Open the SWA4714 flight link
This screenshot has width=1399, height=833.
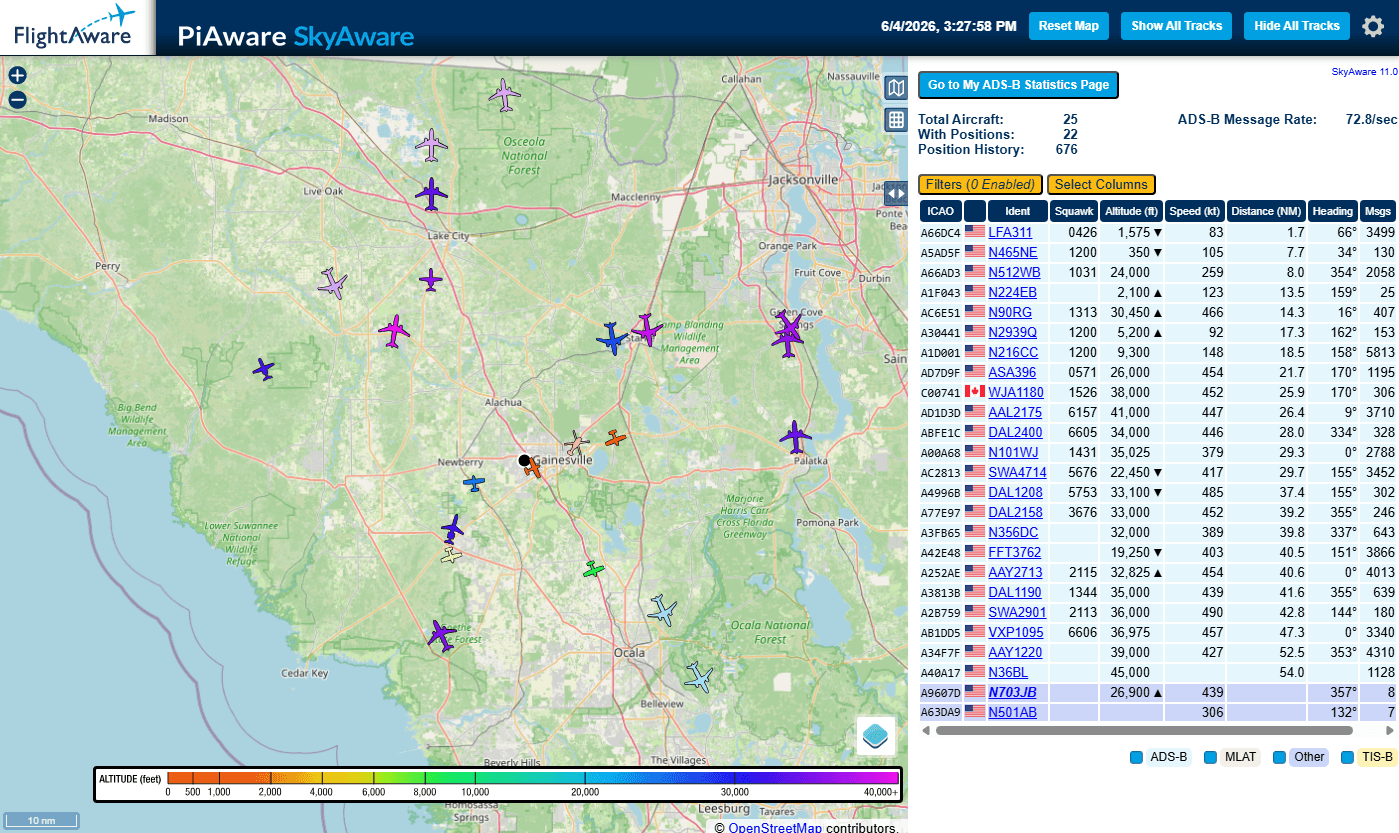click(x=1017, y=472)
